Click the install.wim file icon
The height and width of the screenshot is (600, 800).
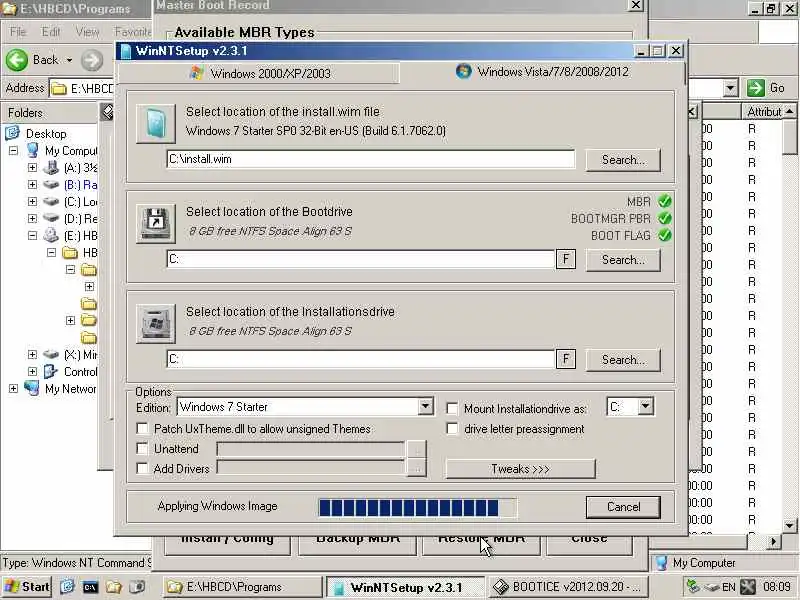tap(156, 123)
